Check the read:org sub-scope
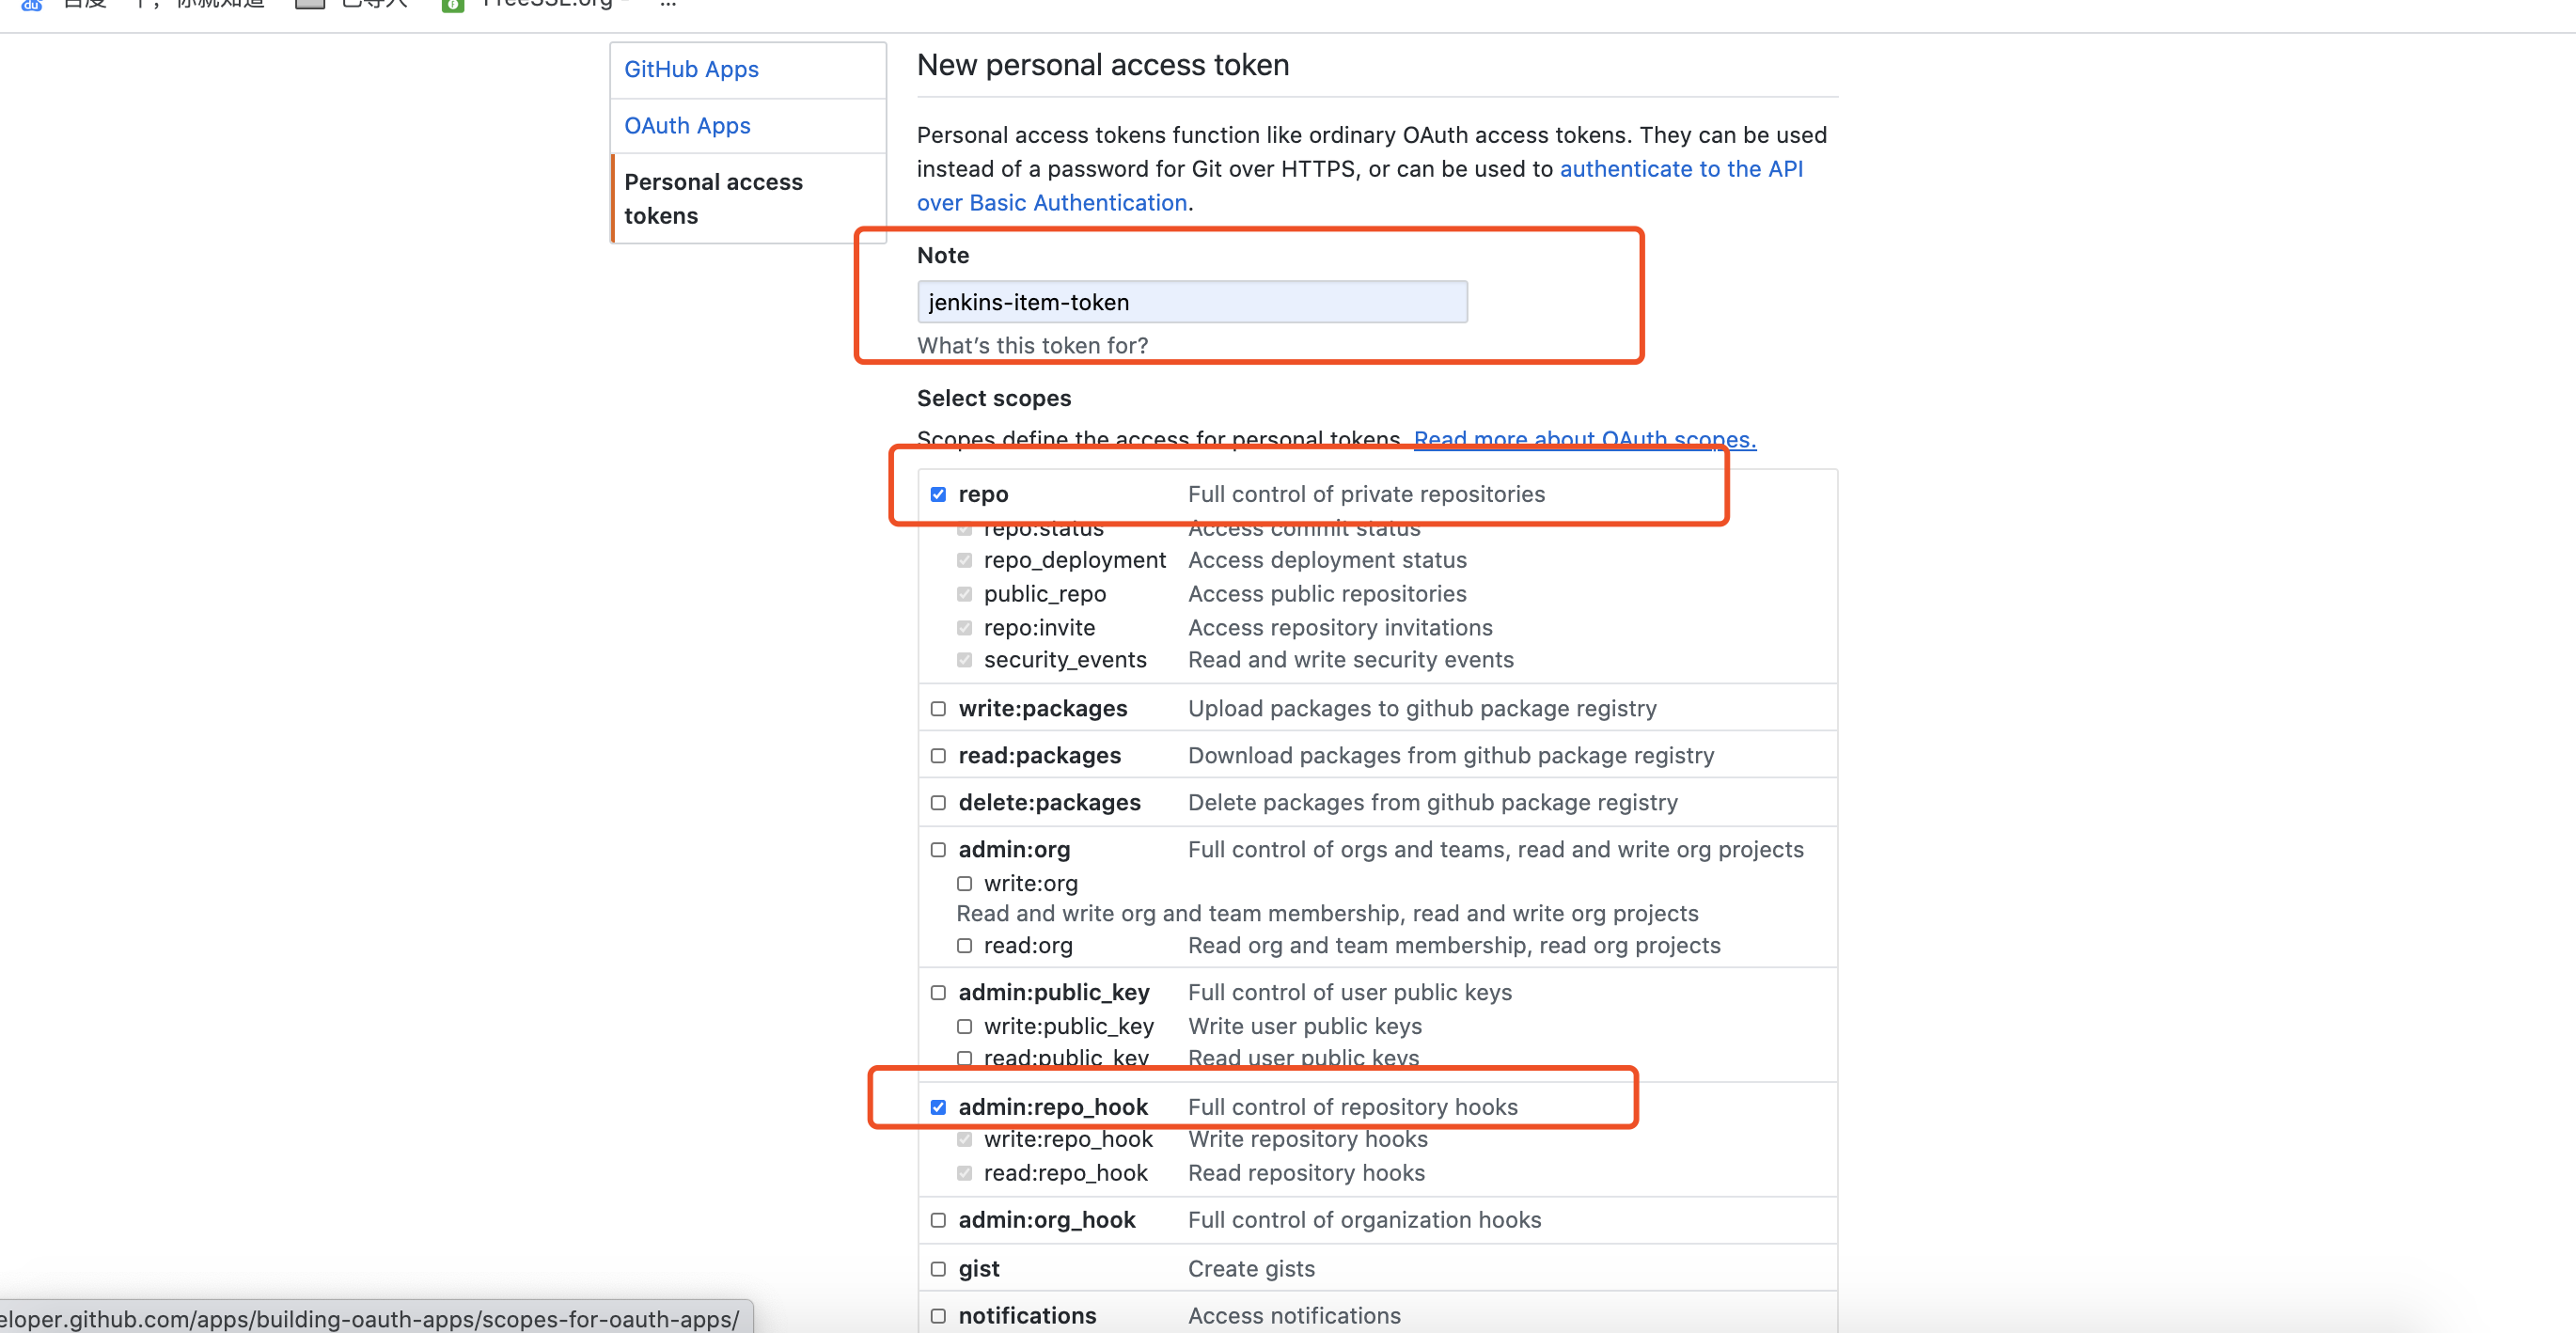Image resolution: width=2576 pixels, height=1333 pixels. (x=964, y=946)
